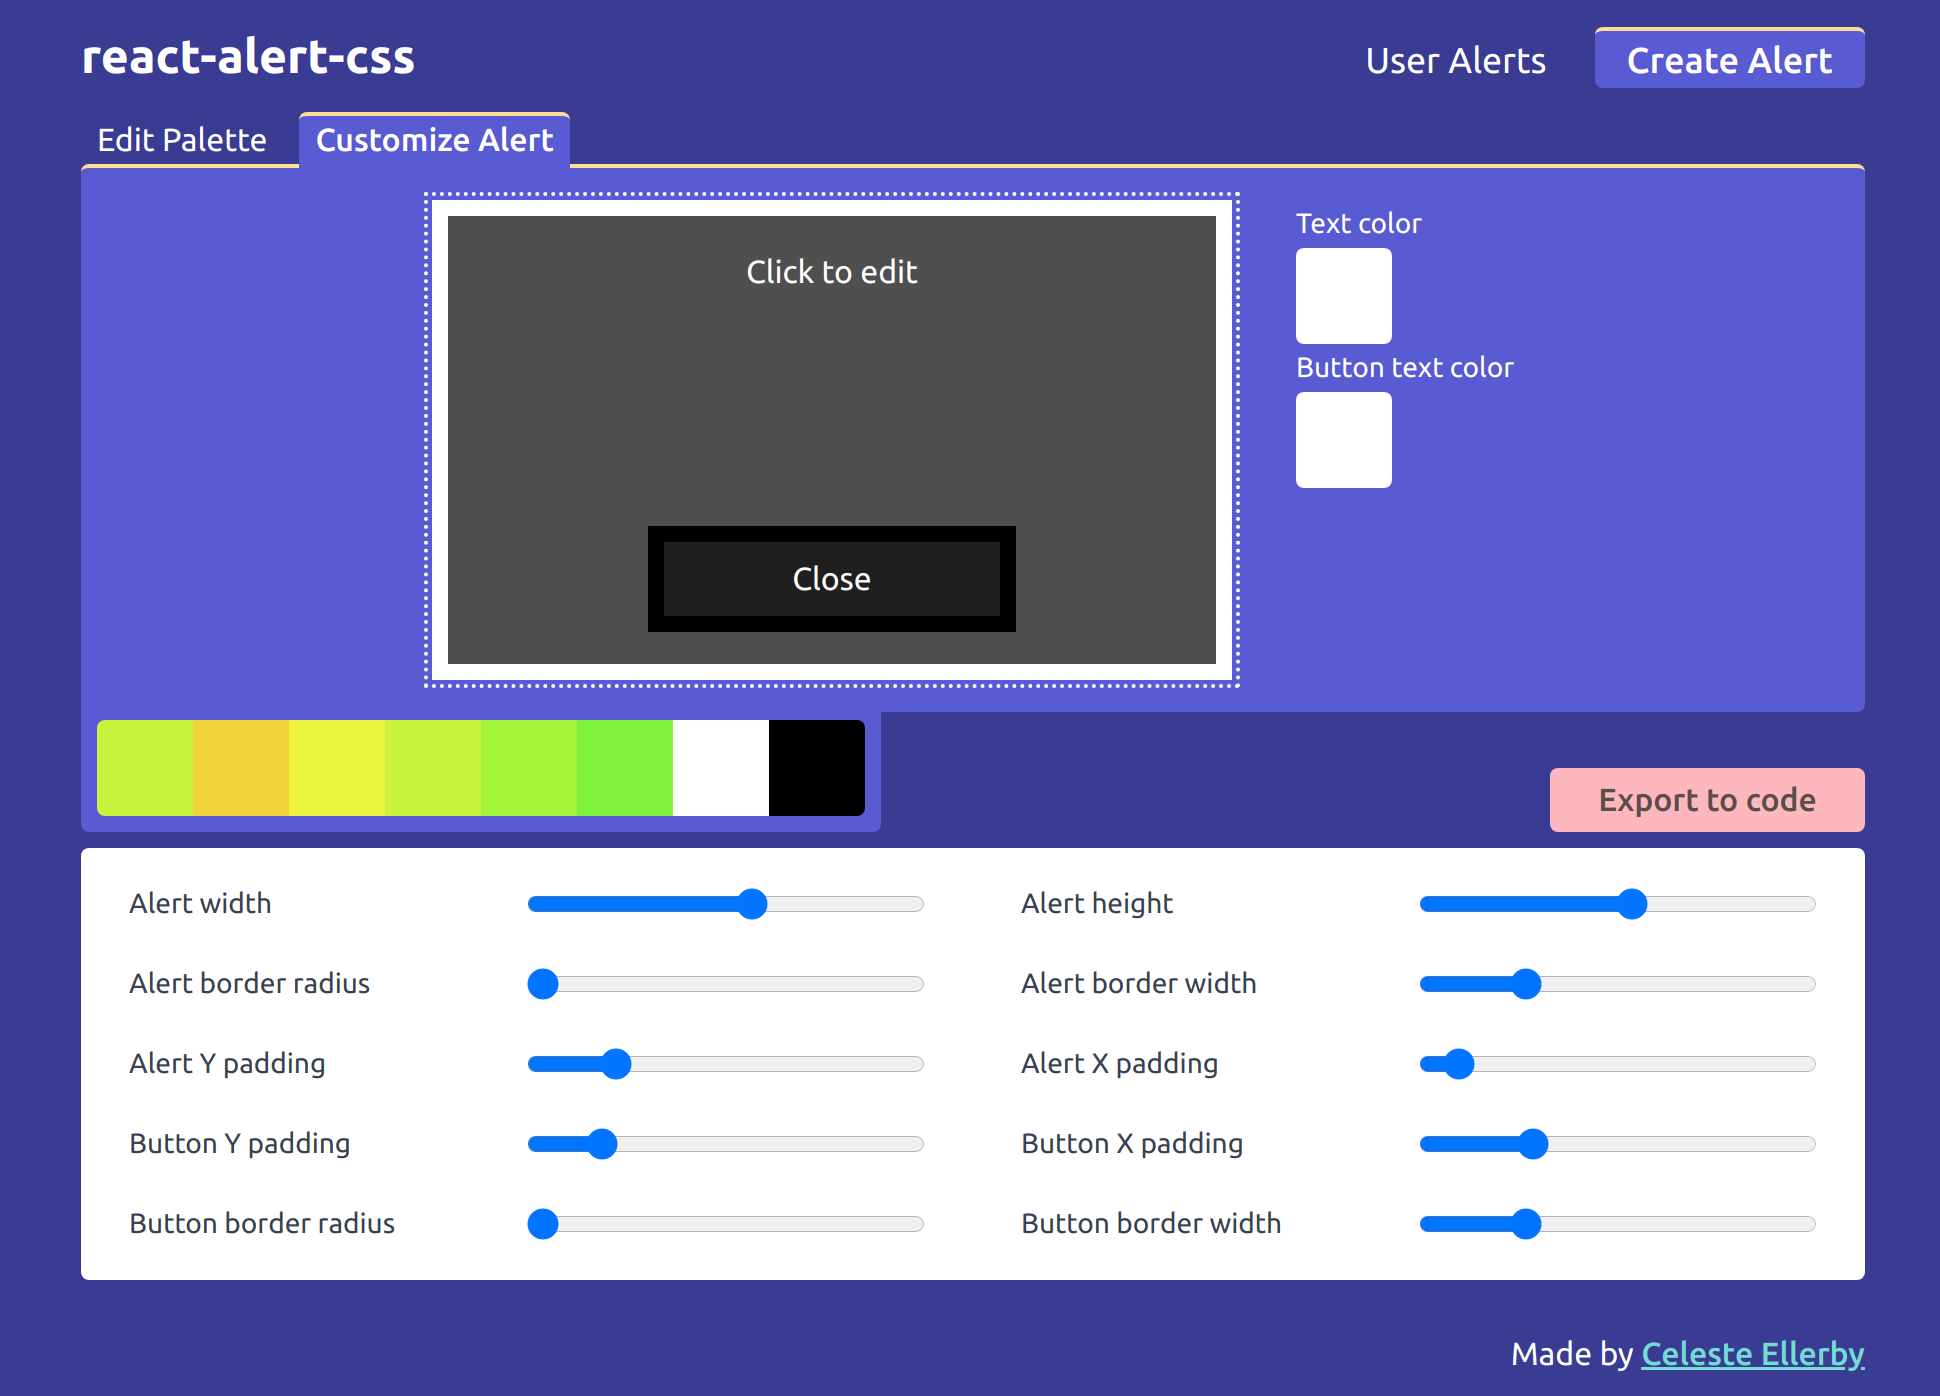Switch to the Edit Palette tab

(182, 140)
